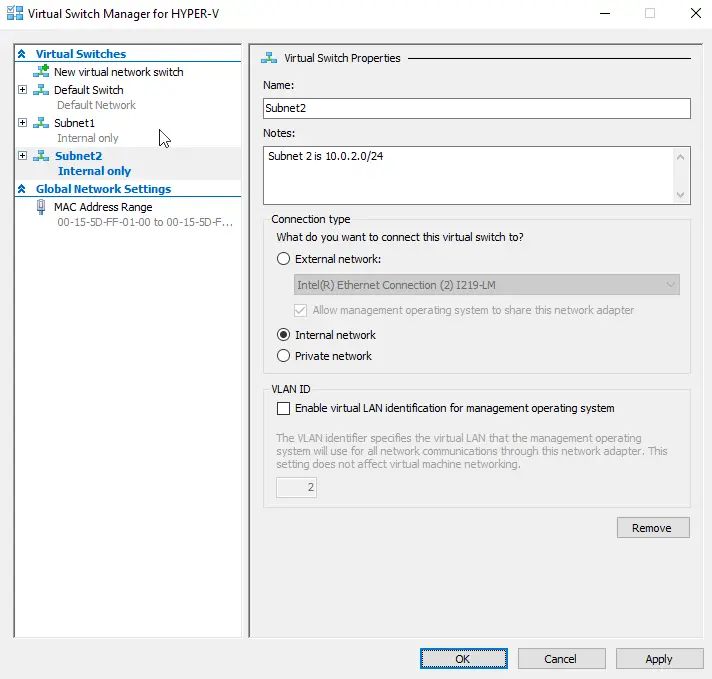Select External network radio button
Image resolution: width=712 pixels, height=679 pixels.
click(283, 259)
